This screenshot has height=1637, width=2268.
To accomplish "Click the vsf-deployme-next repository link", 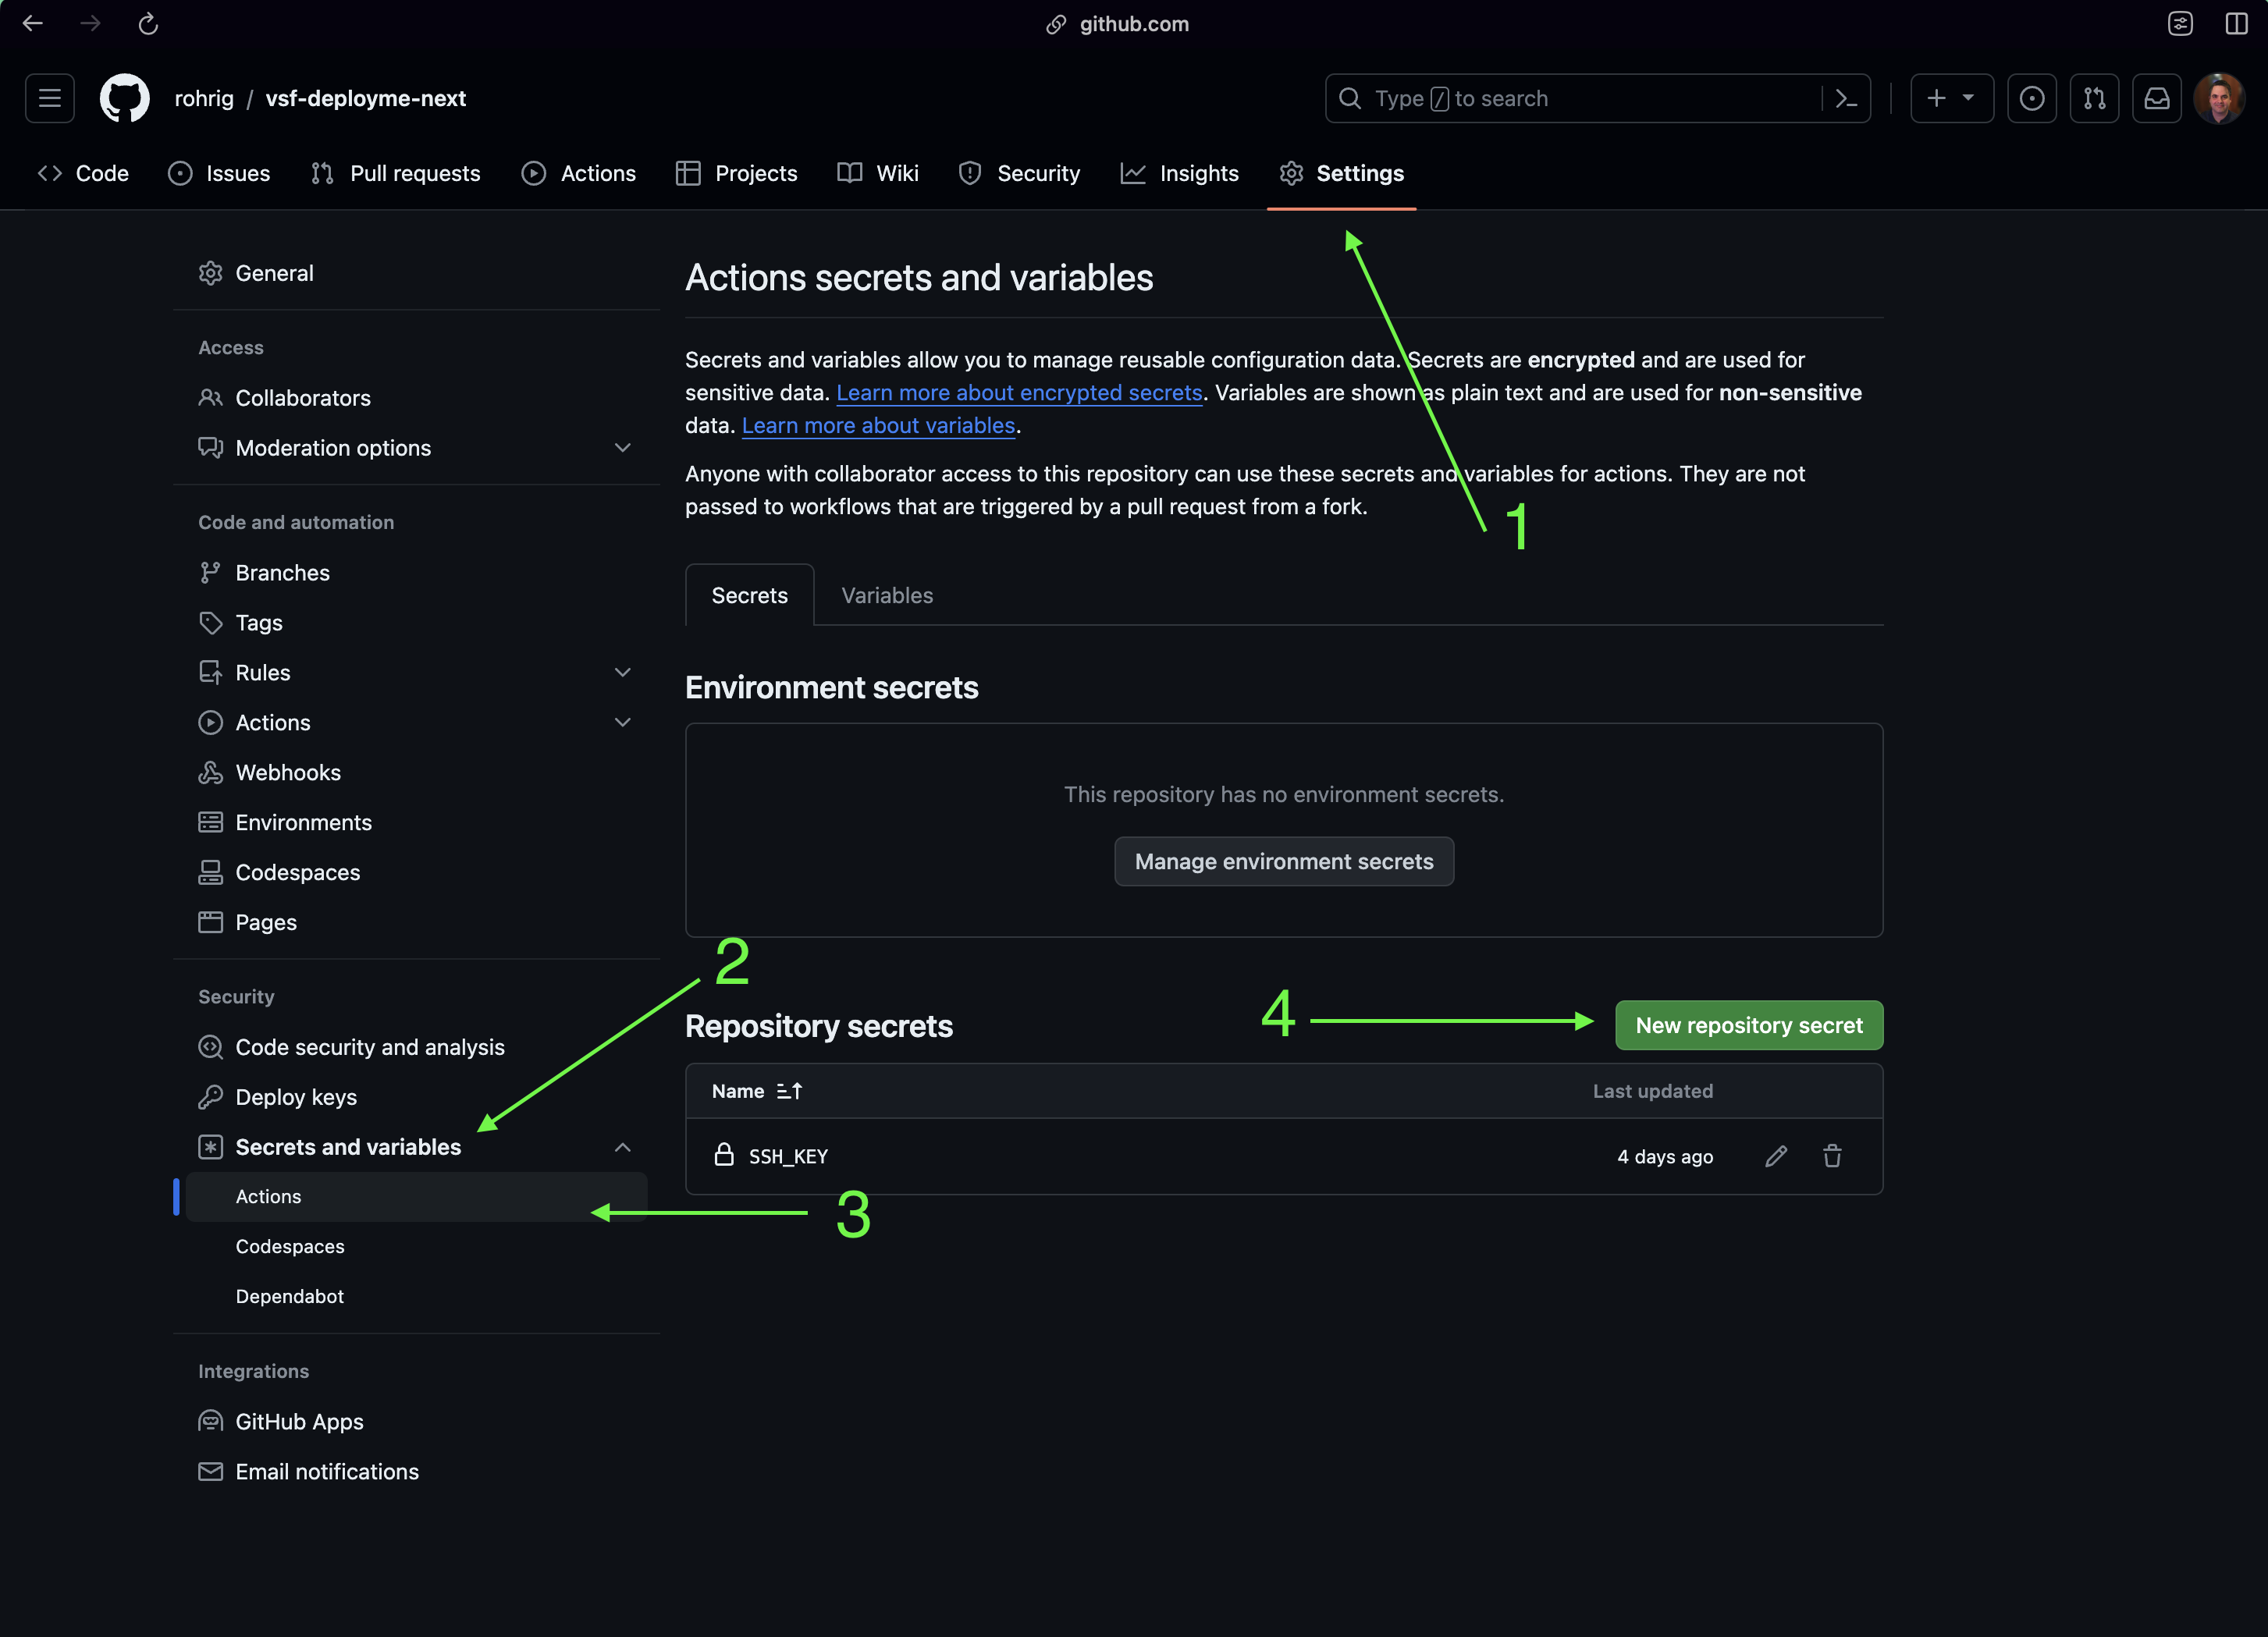I will 366,98.
